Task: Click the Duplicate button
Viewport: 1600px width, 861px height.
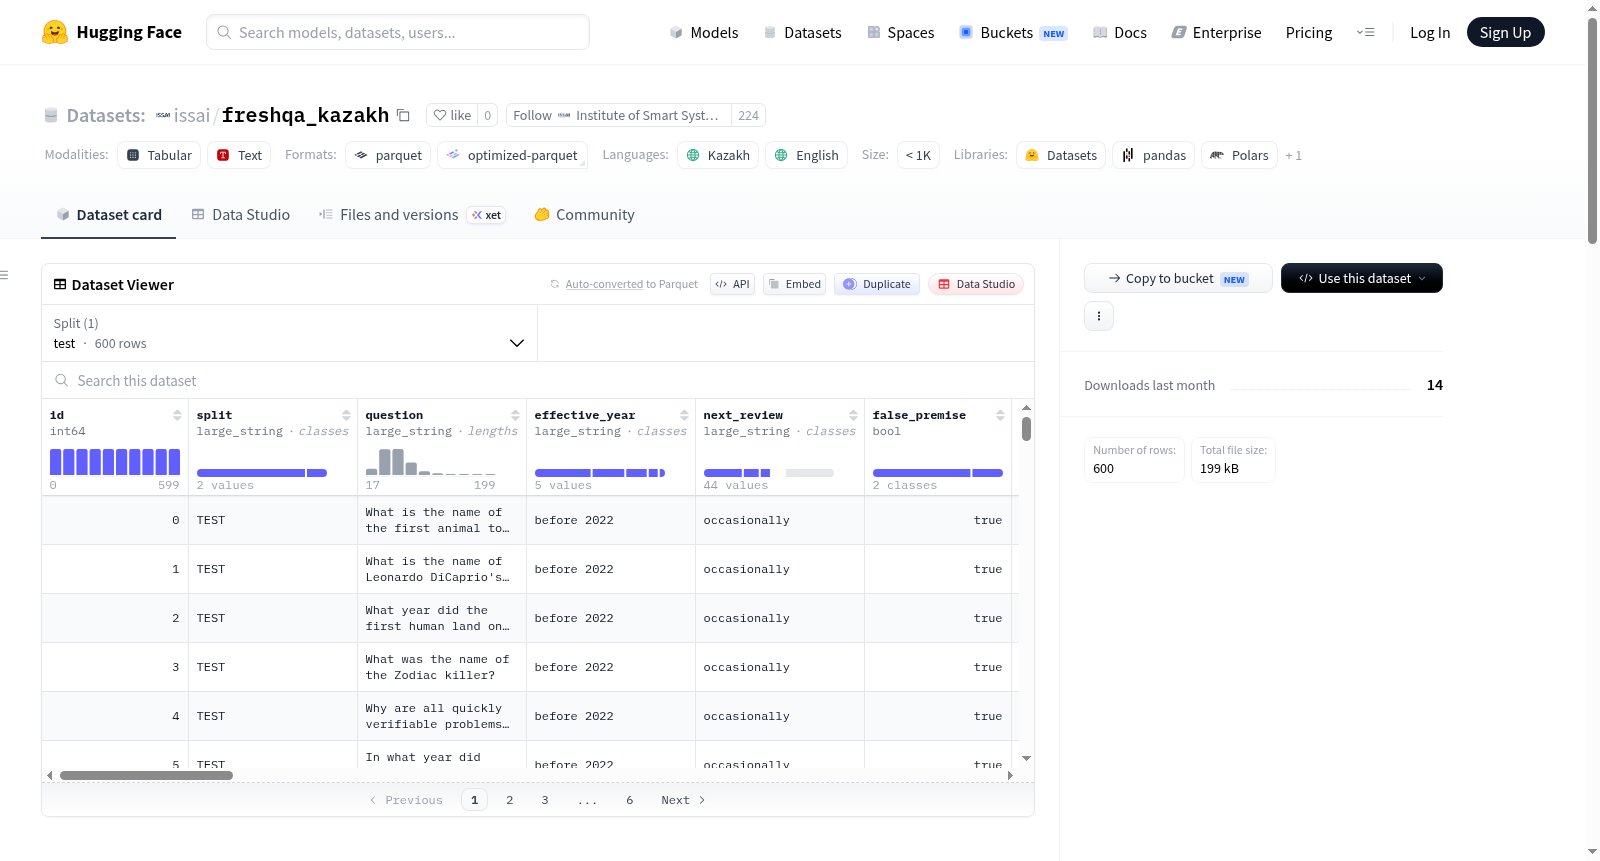Action: pos(877,284)
